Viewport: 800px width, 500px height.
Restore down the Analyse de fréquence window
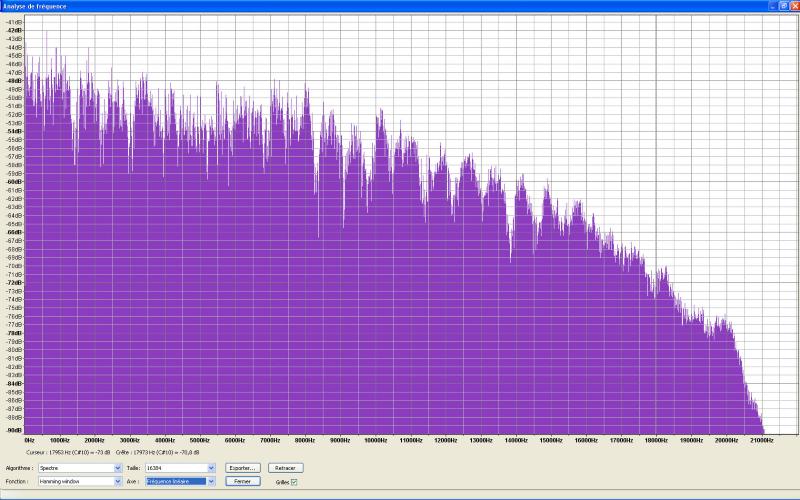click(x=784, y=6)
